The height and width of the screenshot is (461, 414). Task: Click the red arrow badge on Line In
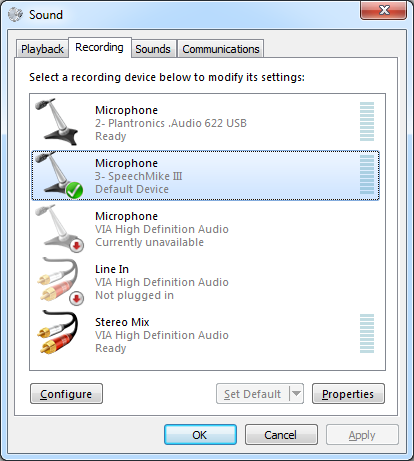click(x=76, y=298)
